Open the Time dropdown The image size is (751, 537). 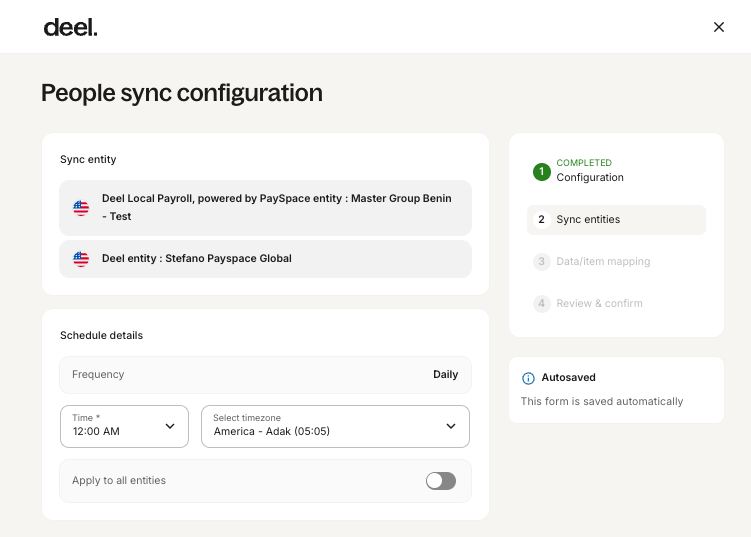(x=125, y=426)
